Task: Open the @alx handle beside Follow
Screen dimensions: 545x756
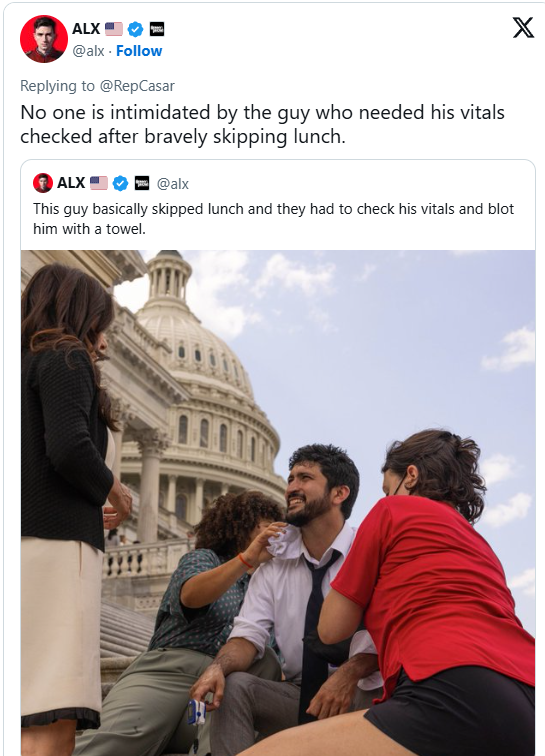Action: tap(88, 51)
